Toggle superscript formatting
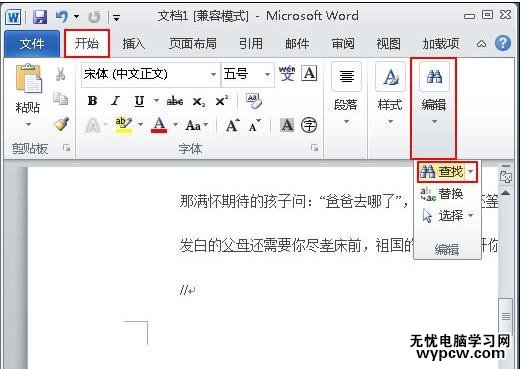Image resolution: width=521 pixels, height=369 pixels. point(222,101)
